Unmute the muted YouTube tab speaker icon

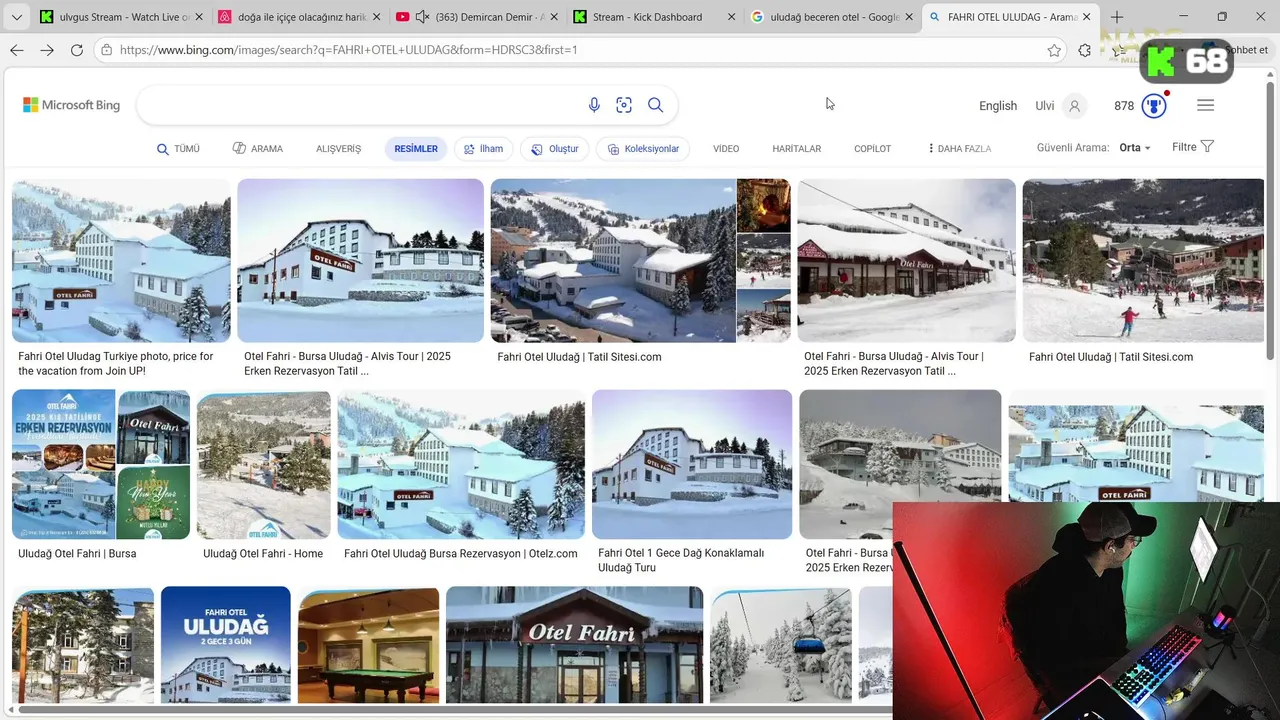coord(422,17)
